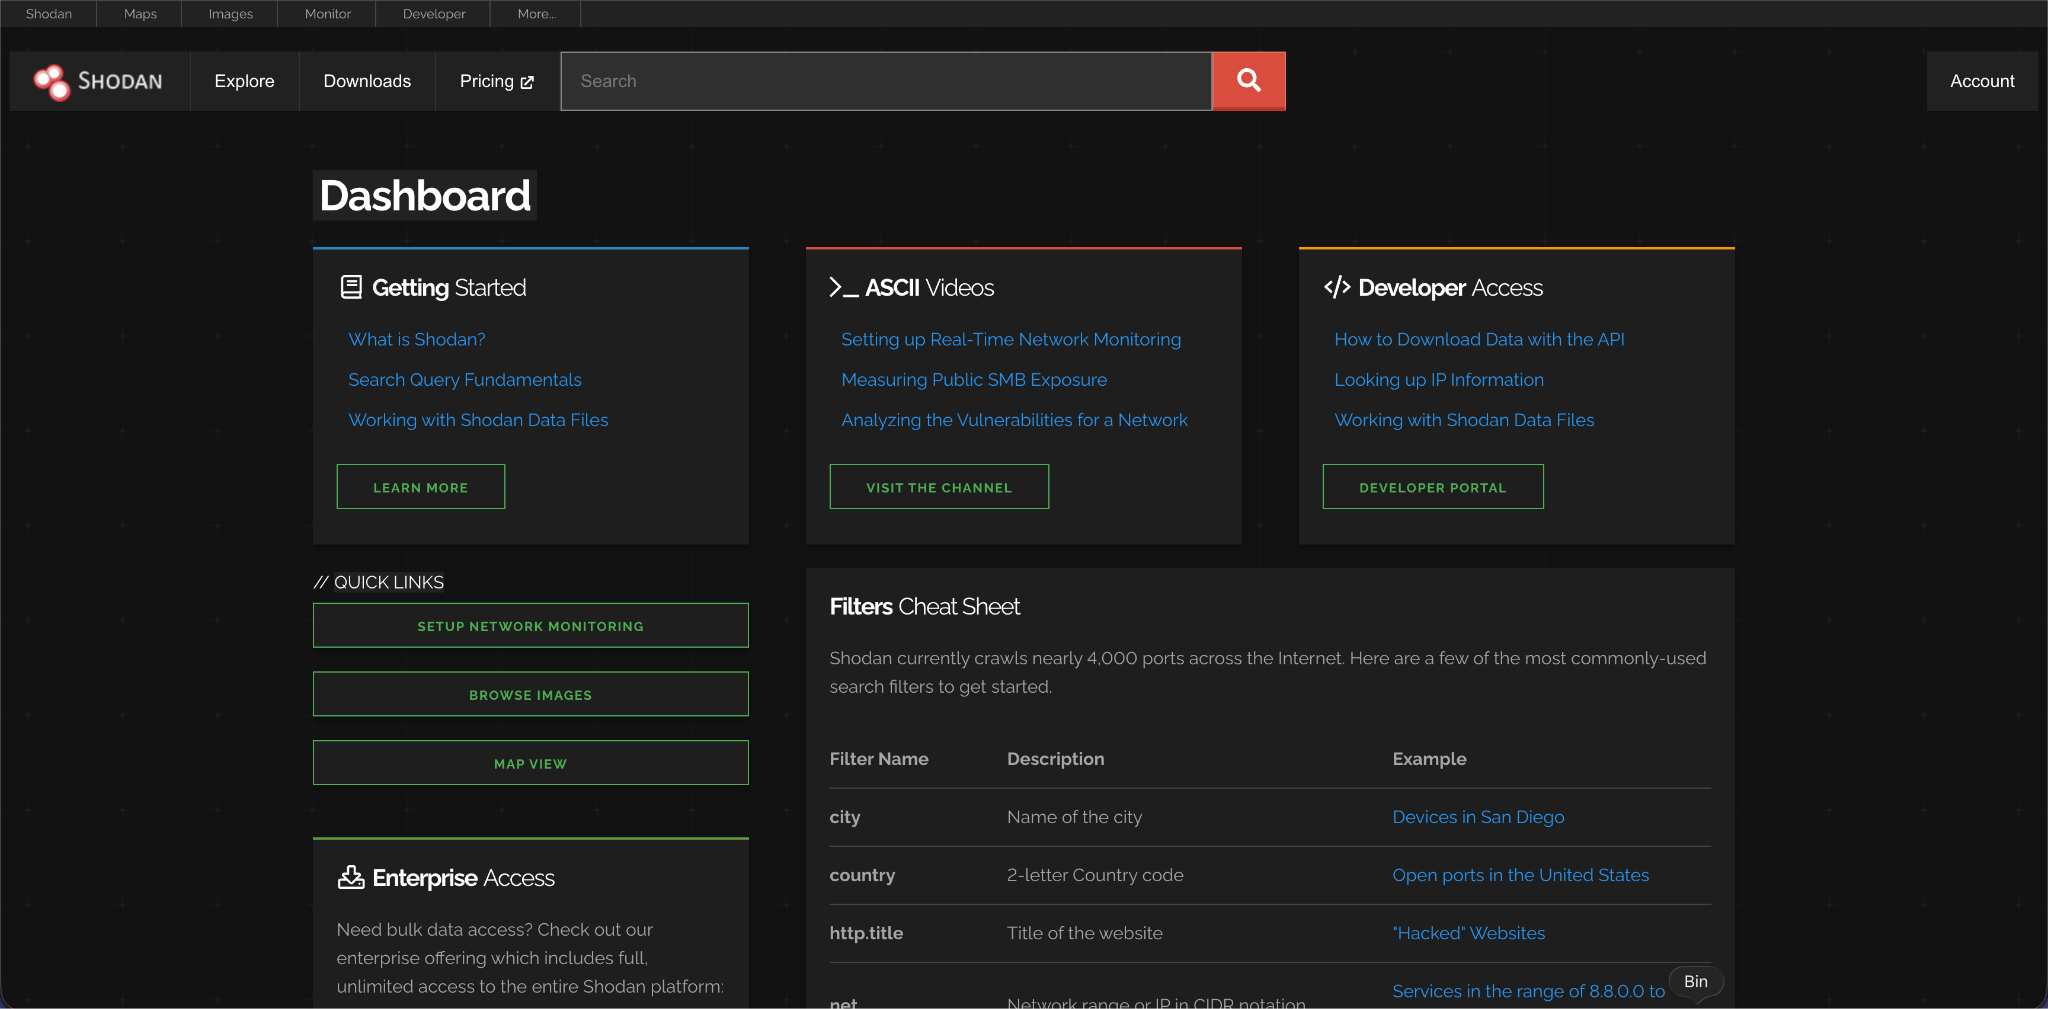The width and height of the screenshot is (2048, 1009).
Task: Click the Bin badge at bottom right
Action: (x=1695, y=981)
